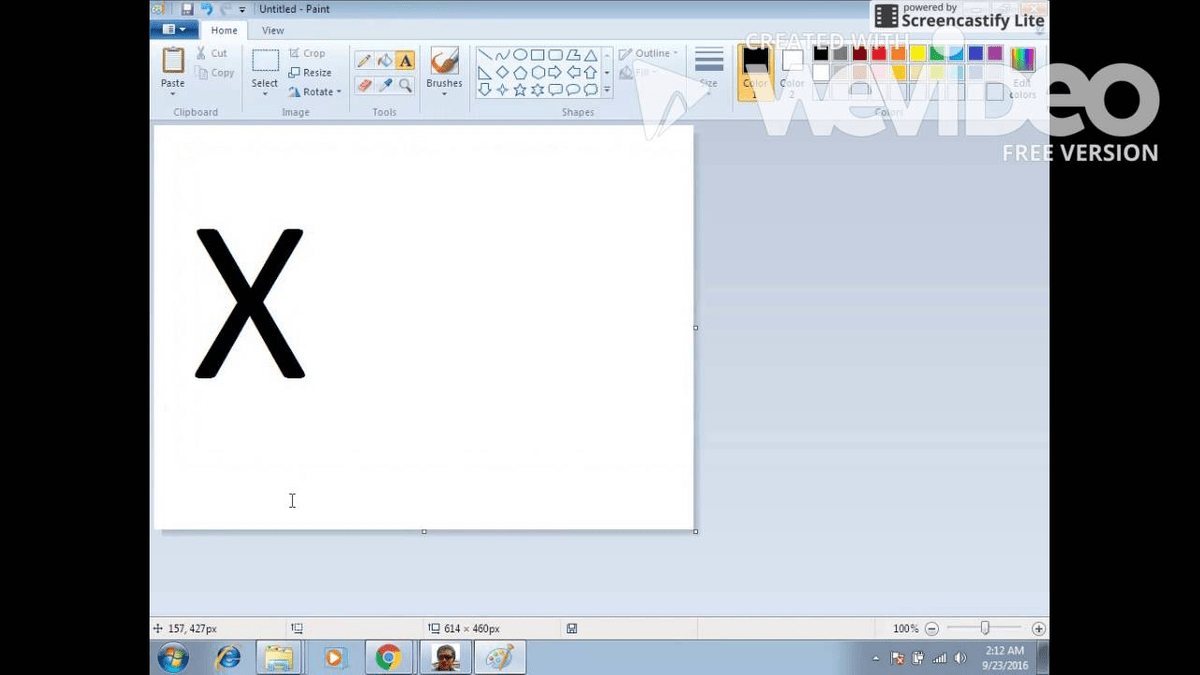Select the Pencil tool
1200x675 pixels.
coord(364,61)
